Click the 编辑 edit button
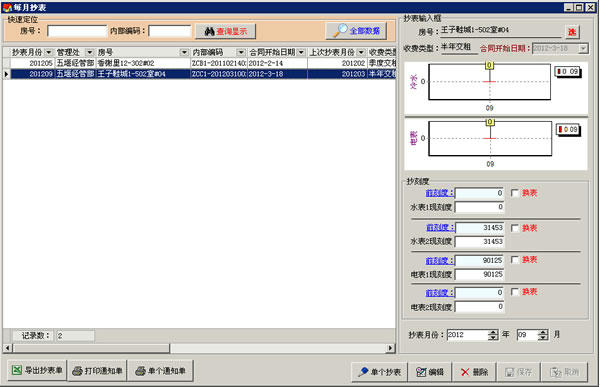This screenshot has width=600, height=387. [x=430, y=372]
